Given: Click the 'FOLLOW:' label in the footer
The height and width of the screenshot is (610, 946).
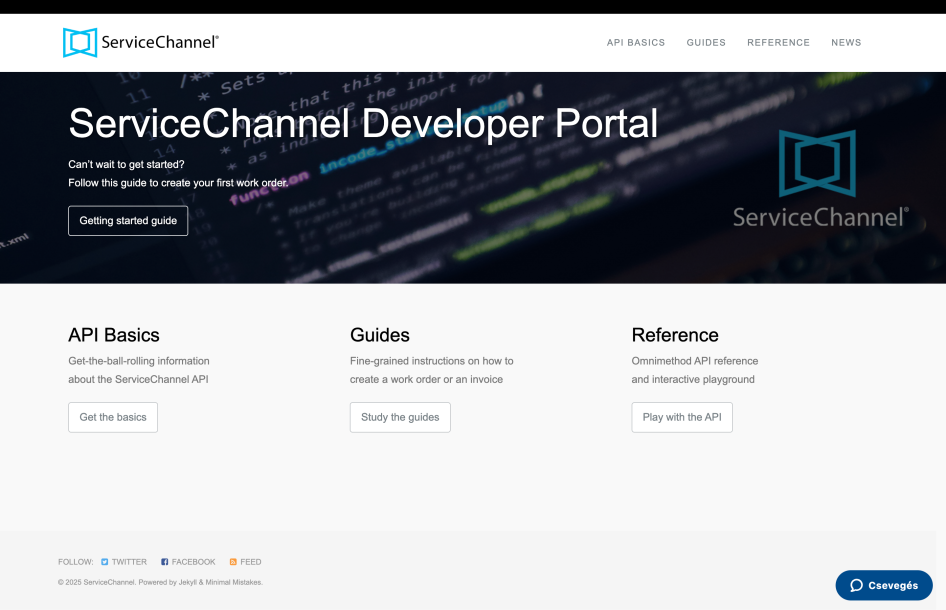Looking at the screenshot, I should 75,562.
